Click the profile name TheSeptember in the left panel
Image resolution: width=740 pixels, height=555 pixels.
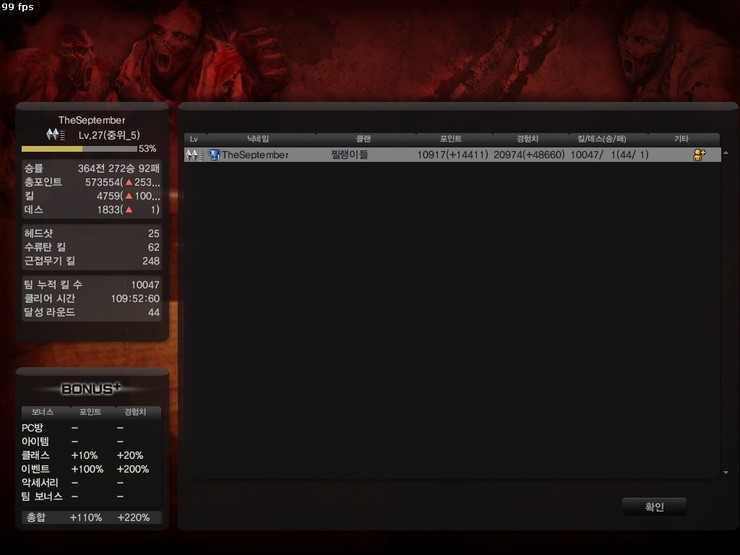92,120
